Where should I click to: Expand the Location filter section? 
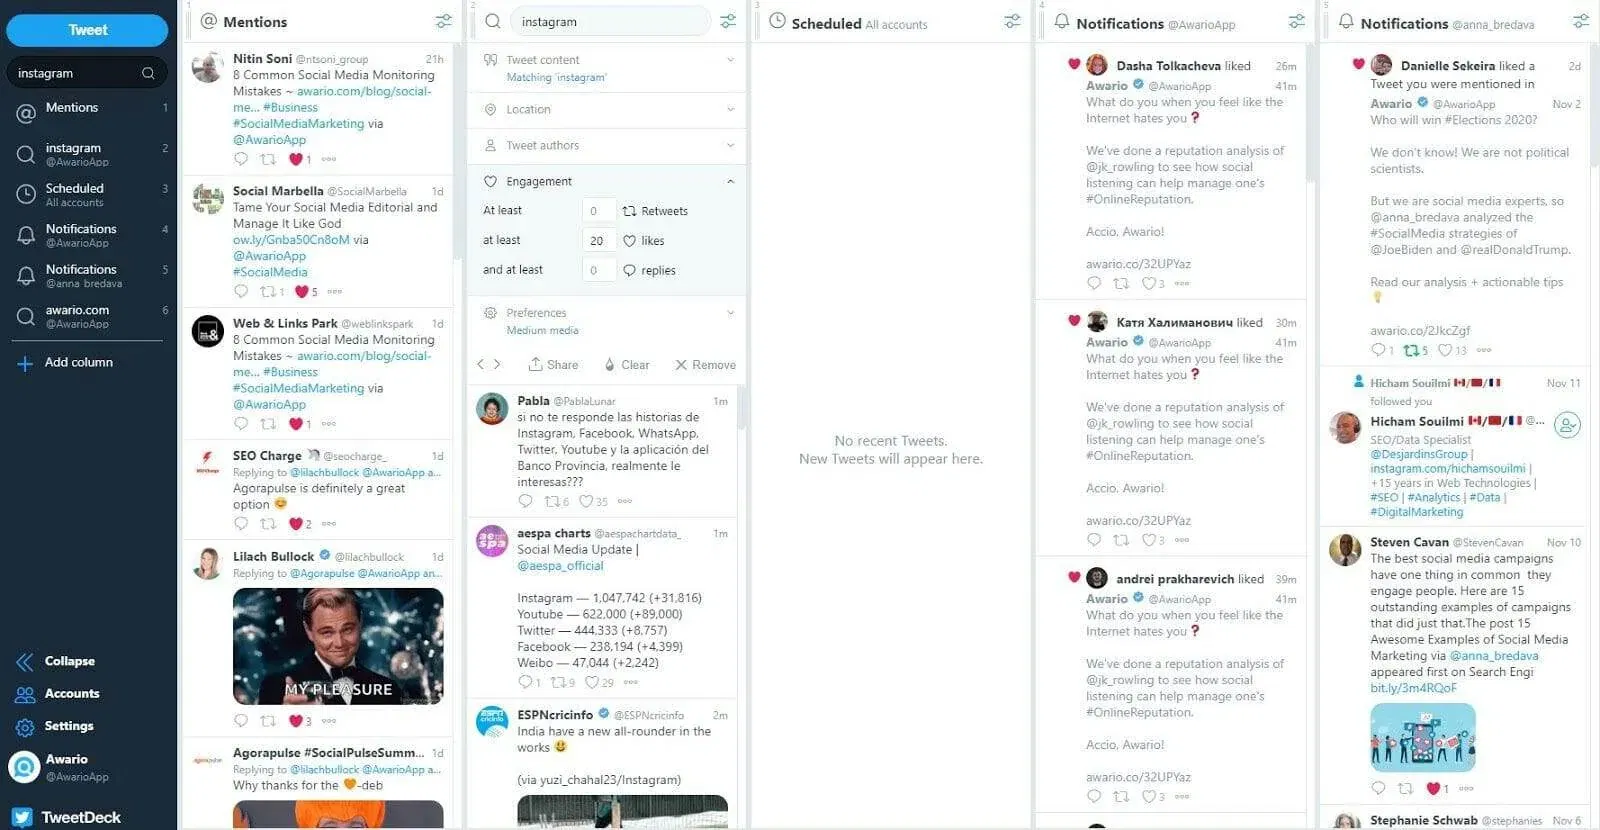[x=607, y=109]
